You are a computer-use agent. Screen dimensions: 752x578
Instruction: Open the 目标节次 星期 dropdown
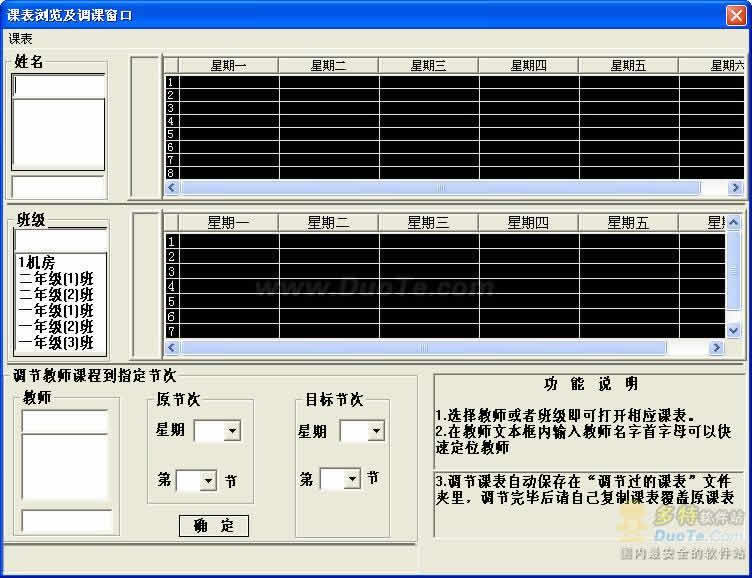376,430
